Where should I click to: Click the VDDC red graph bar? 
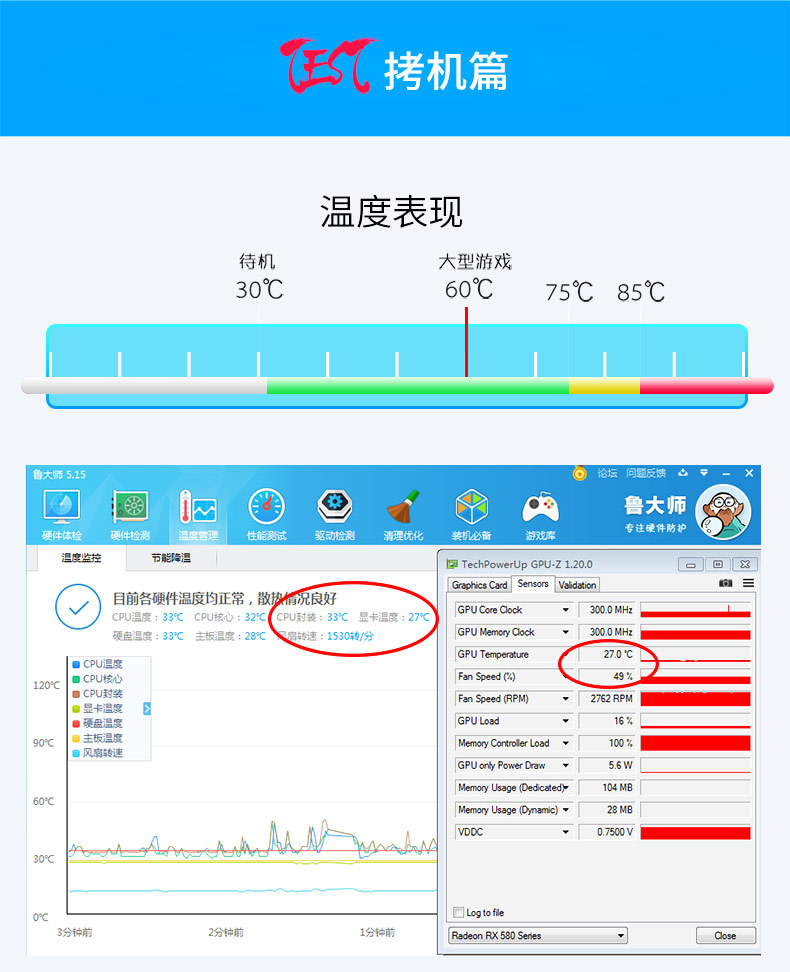click(695, 832)
